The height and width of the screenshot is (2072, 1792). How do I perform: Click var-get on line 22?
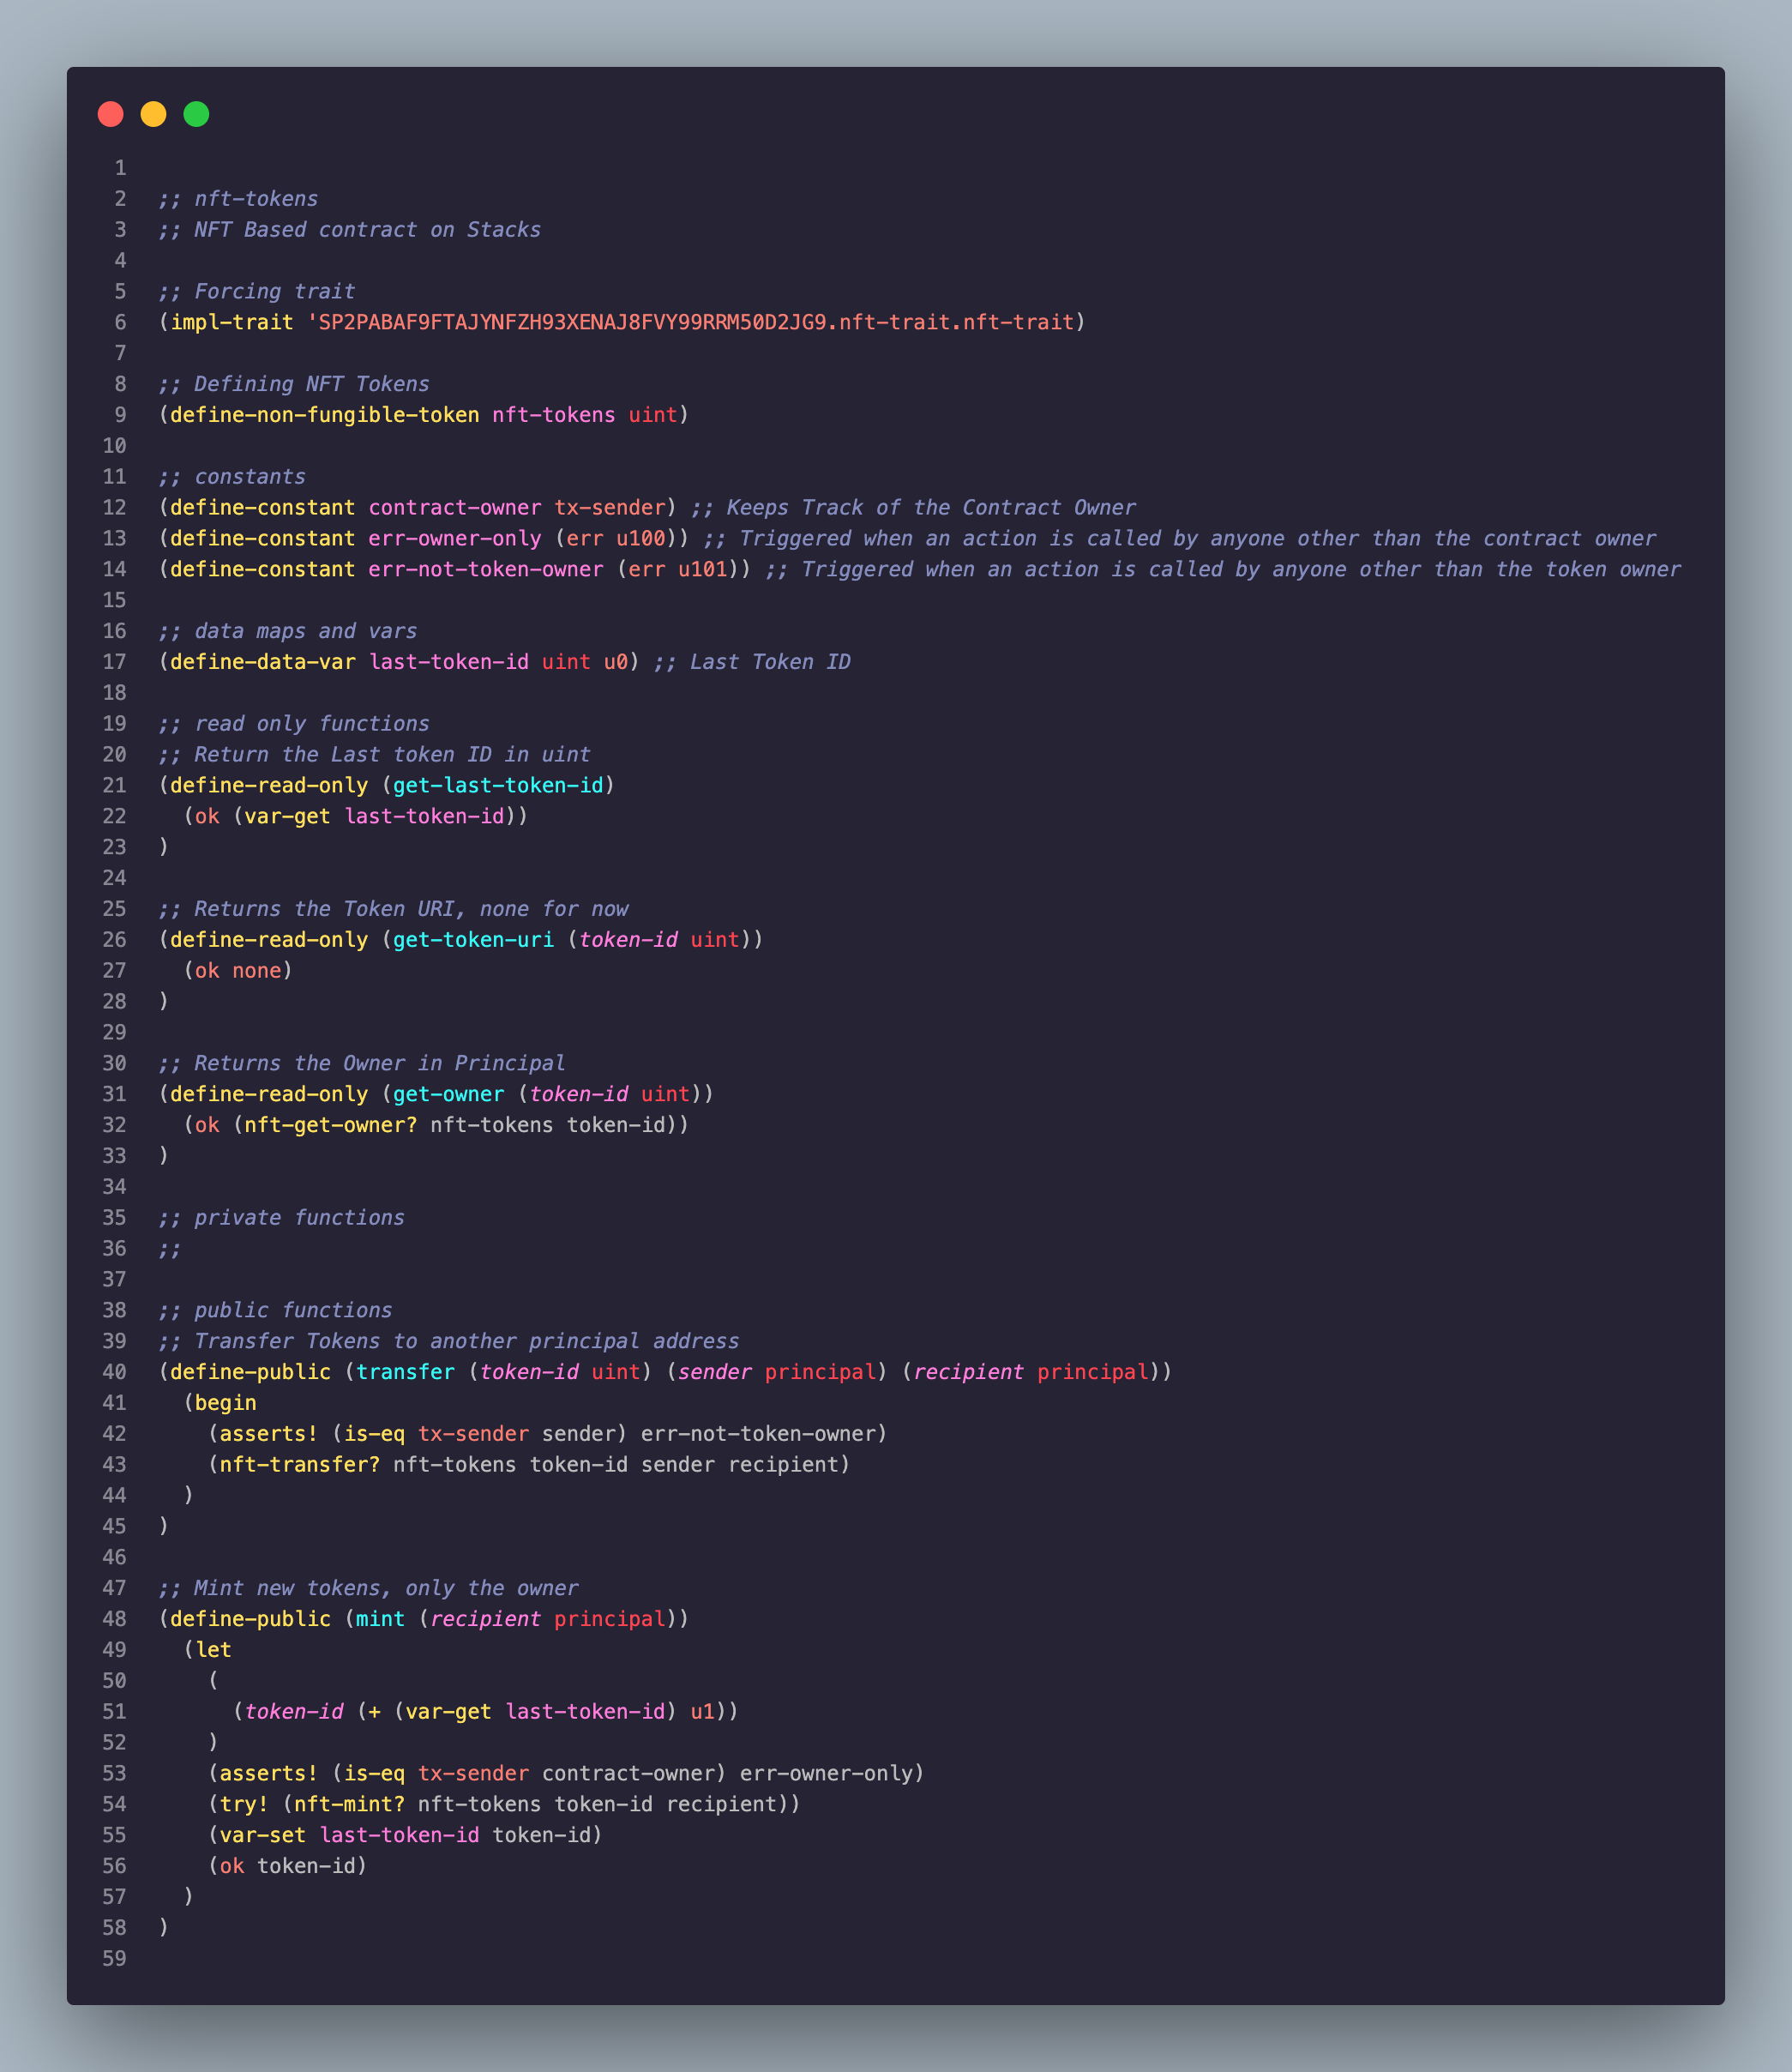[287, 817]
